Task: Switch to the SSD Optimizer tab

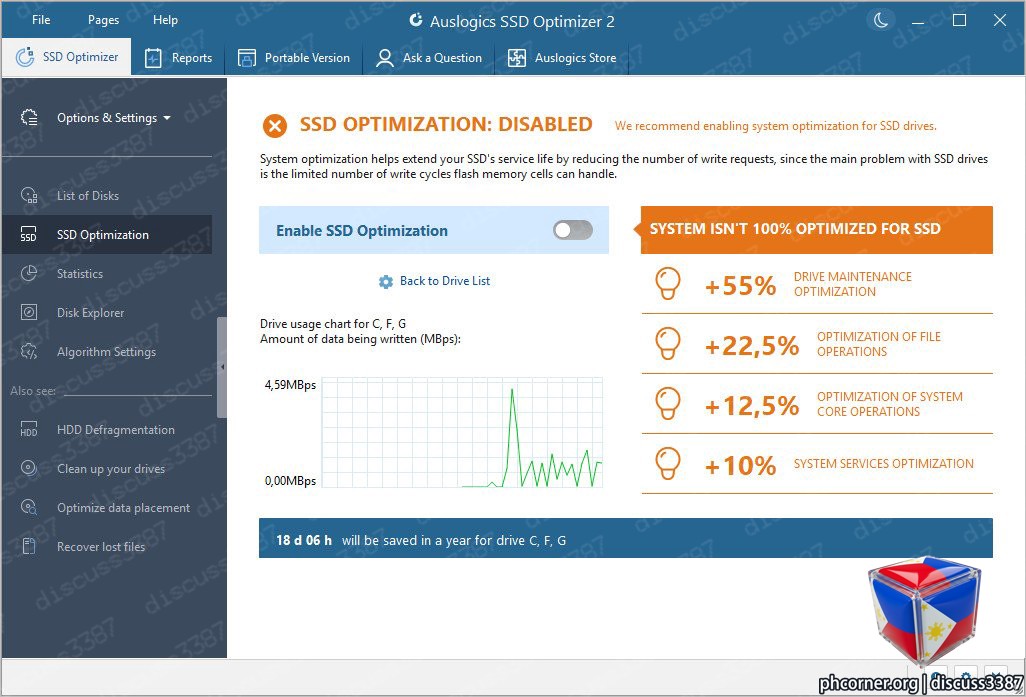Action: (x=66, y=57)
